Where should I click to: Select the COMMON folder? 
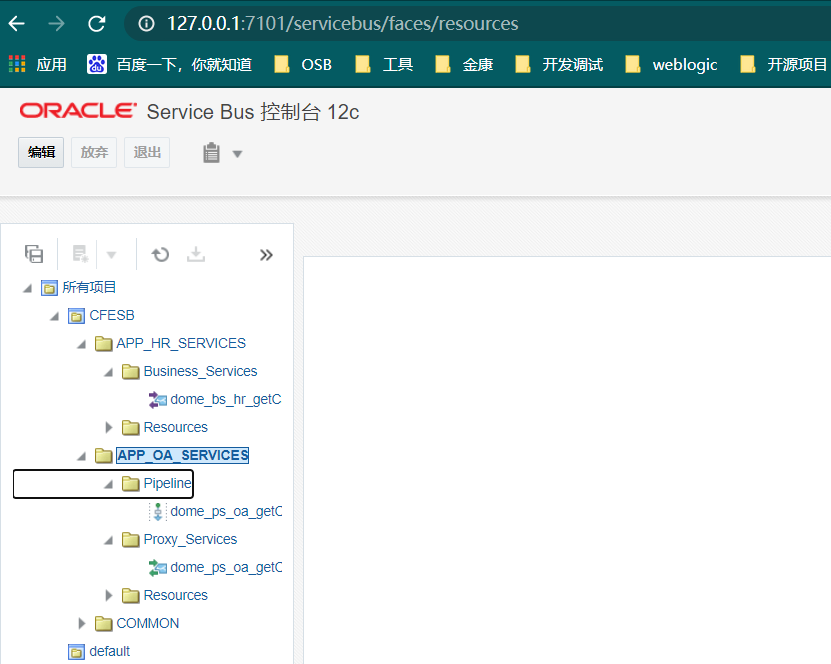point(148,623)
